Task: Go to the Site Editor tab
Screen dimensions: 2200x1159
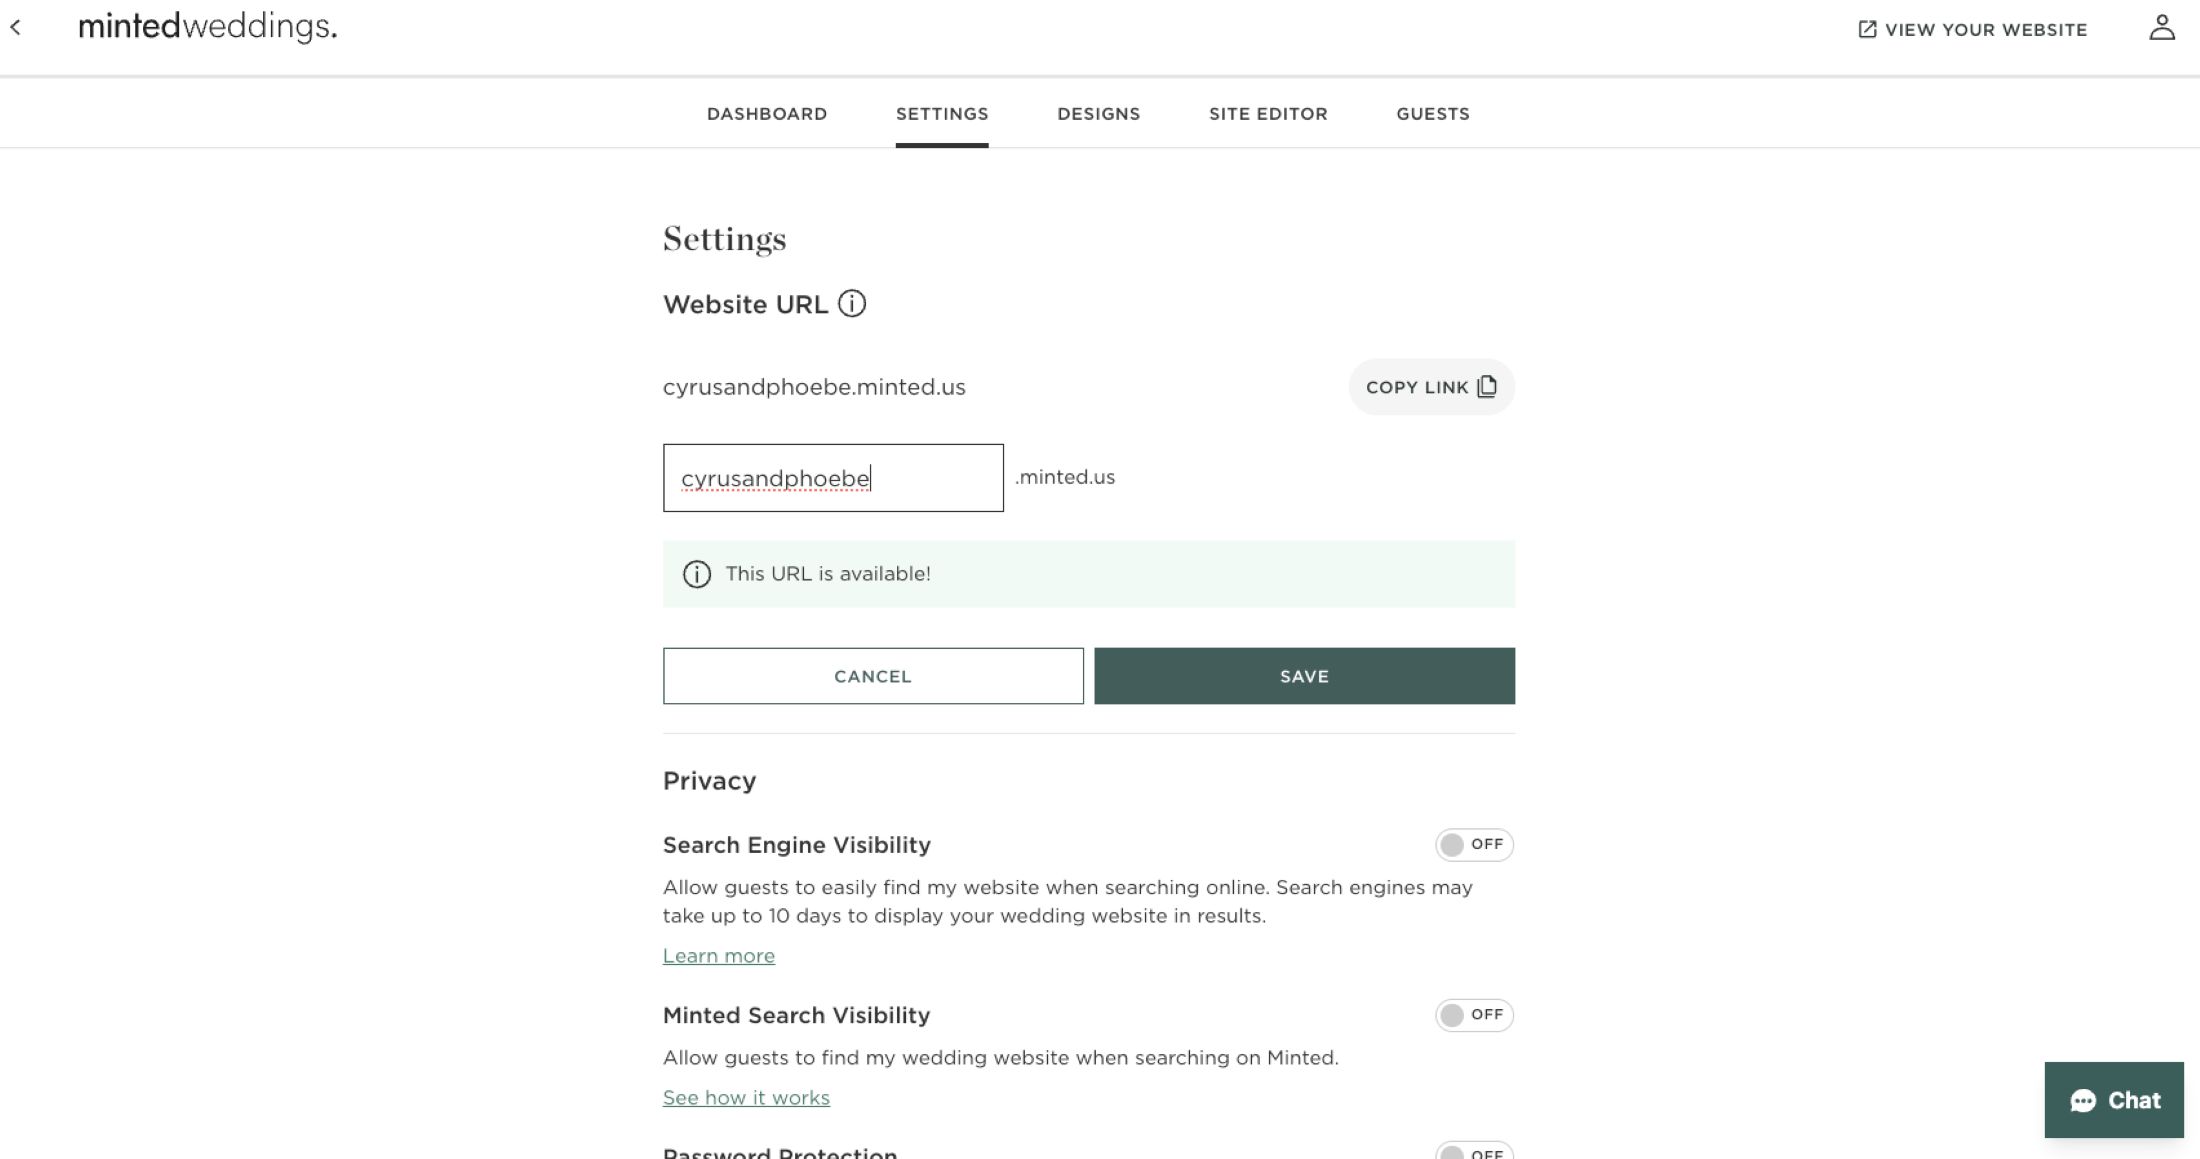Action: (x=1268, y=114)
